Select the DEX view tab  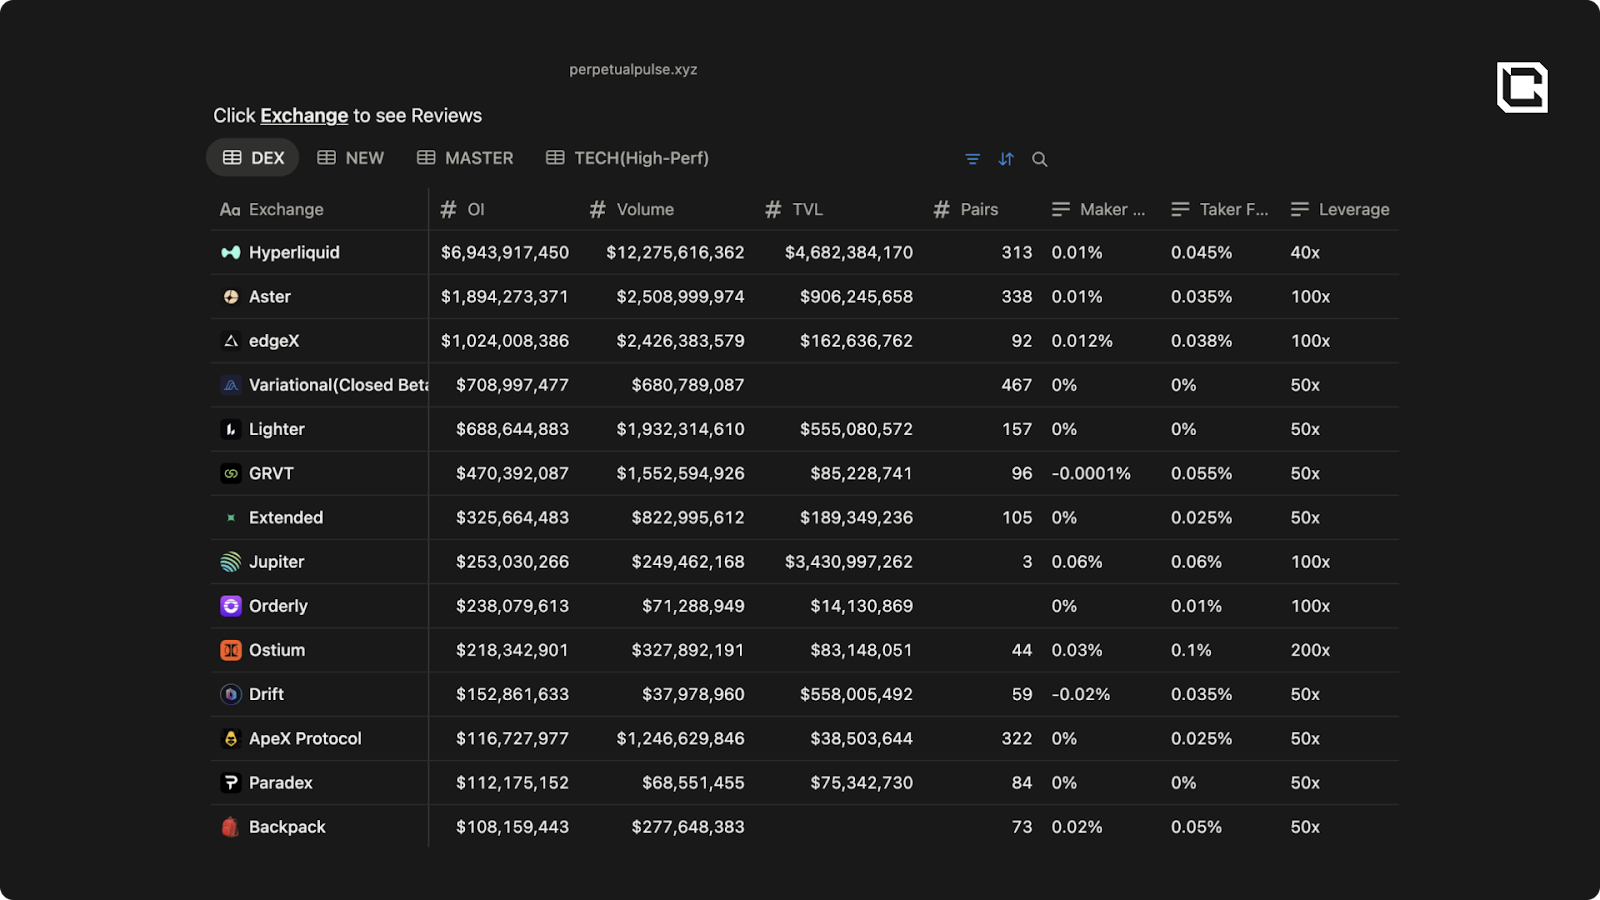(x=254, y=158)
